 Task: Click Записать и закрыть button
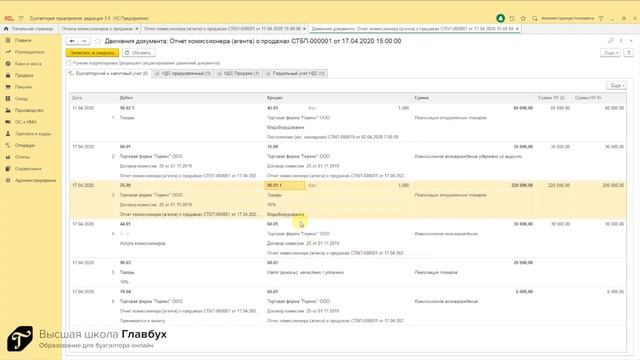92,53
